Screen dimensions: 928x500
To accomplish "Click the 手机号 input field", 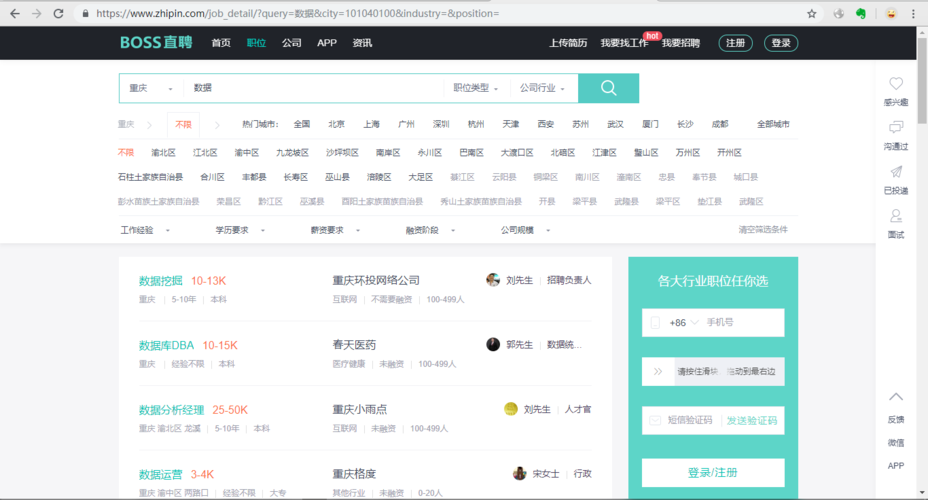I will point(743,322).
